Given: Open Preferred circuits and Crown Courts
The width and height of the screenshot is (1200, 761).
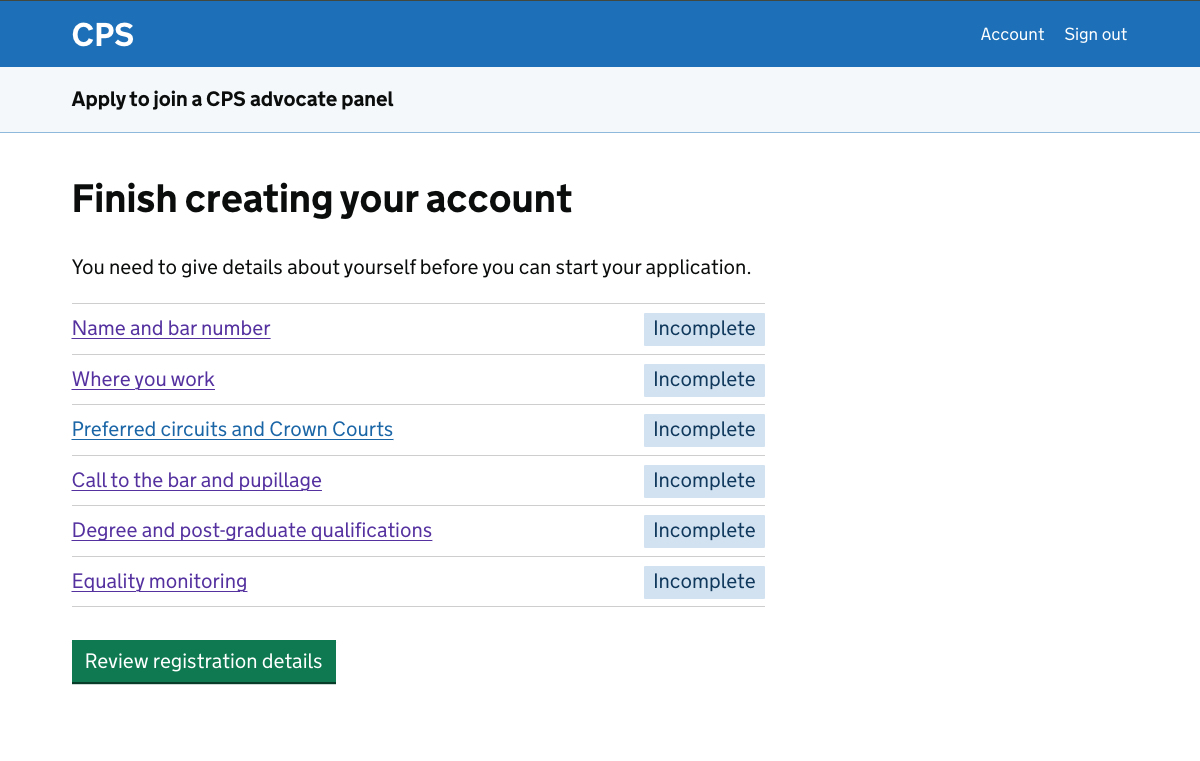Looking at the screenshot, I should tap(232, 429).
